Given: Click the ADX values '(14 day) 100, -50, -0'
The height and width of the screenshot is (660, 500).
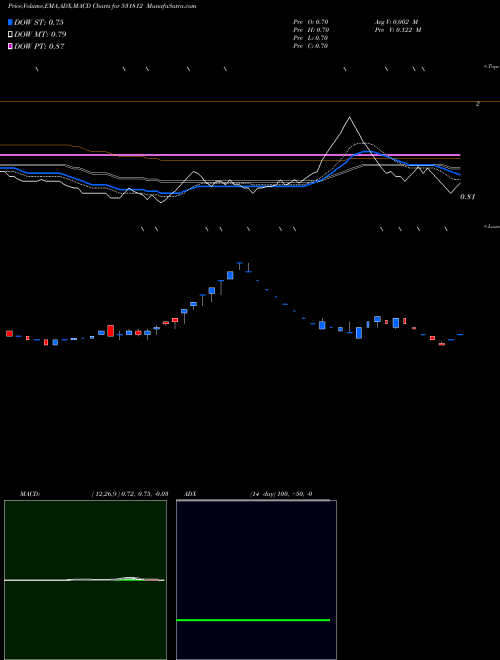Looking at the screenshot, I should pos(281,494).
